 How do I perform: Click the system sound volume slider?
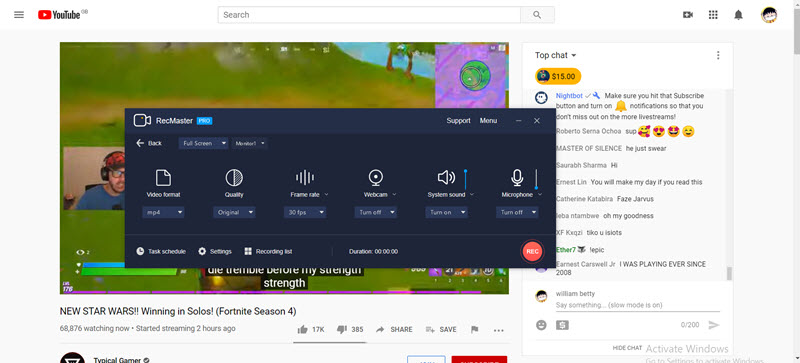(465, 179)
